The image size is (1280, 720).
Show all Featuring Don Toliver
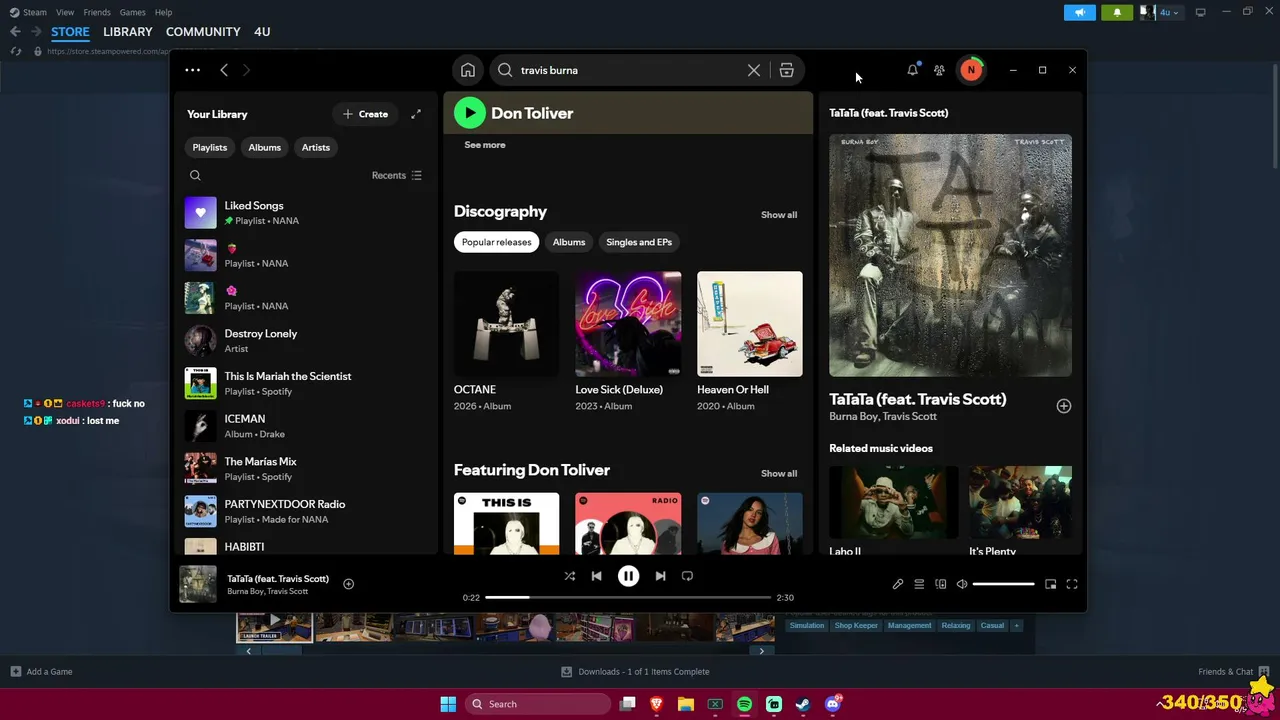click(779, 474)
